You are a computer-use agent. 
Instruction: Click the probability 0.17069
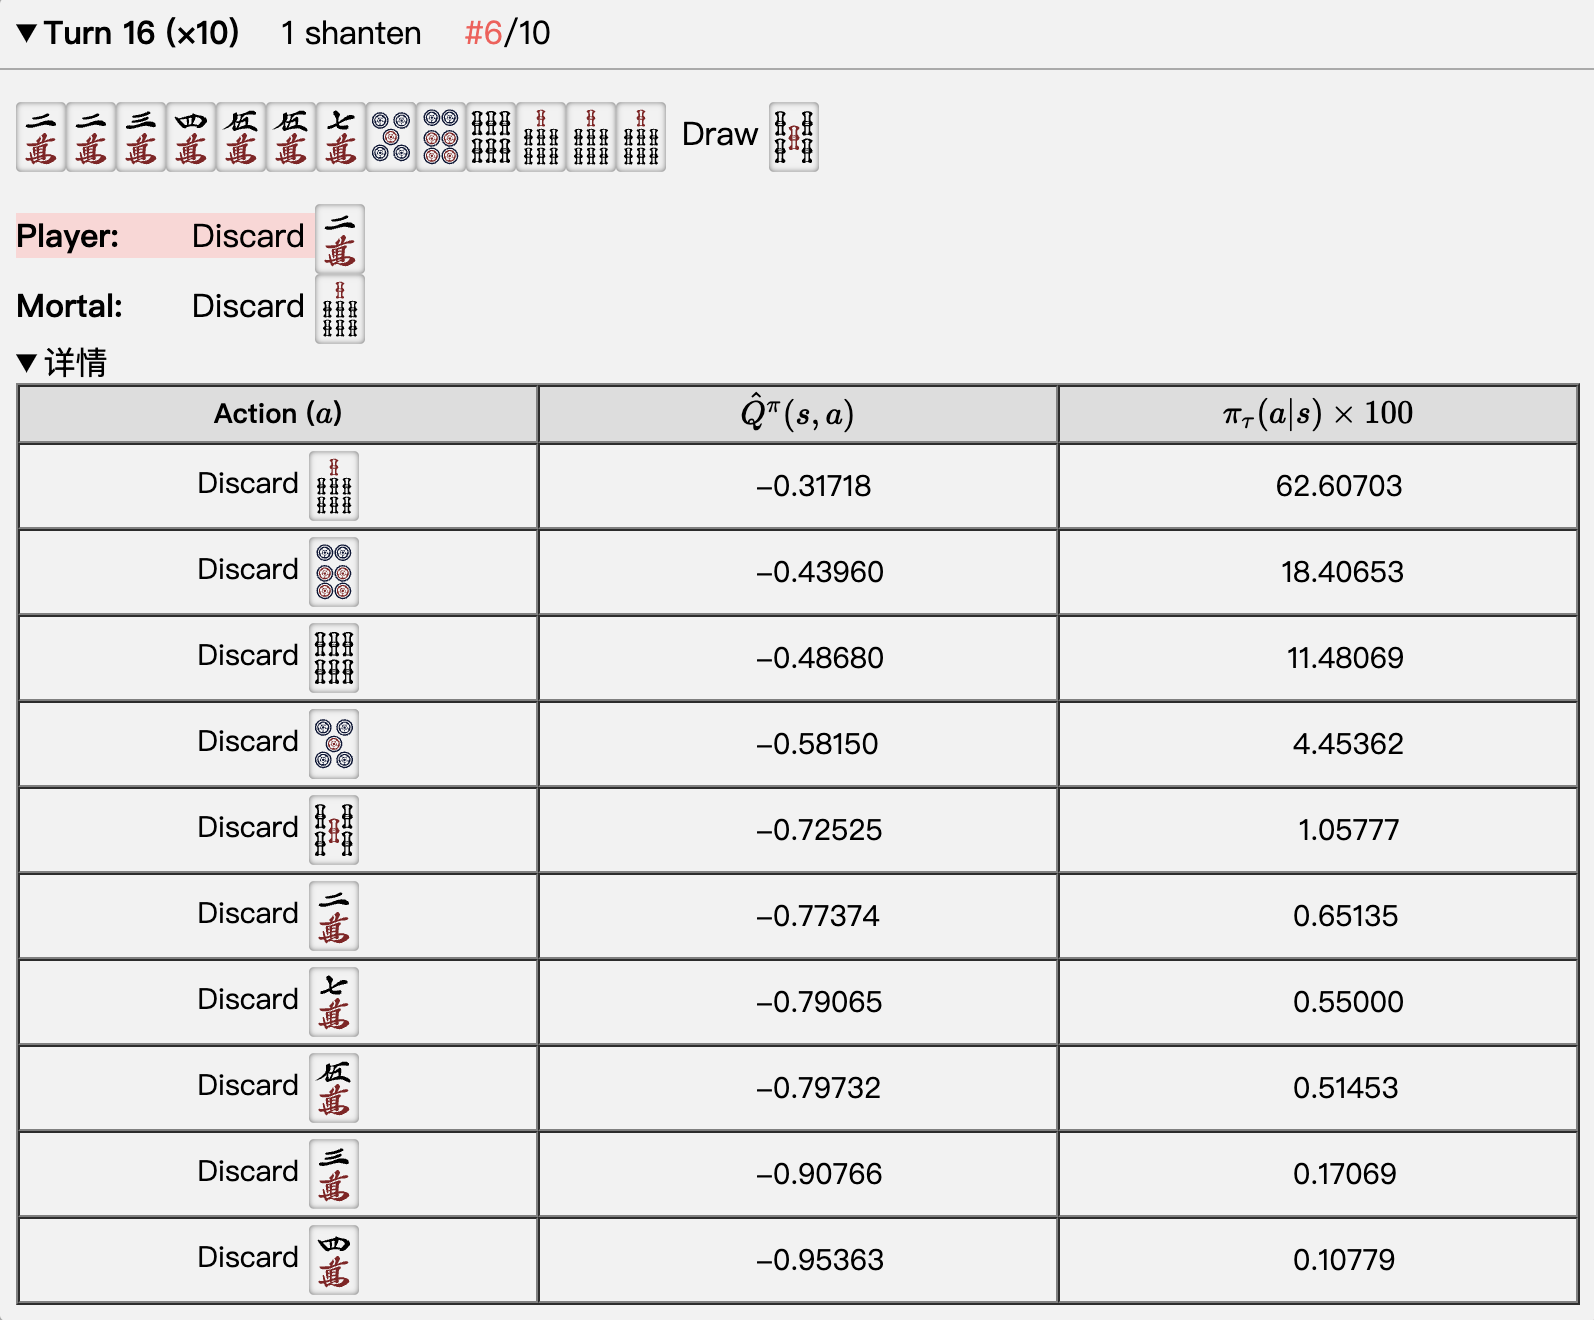pos(1344,1174)
